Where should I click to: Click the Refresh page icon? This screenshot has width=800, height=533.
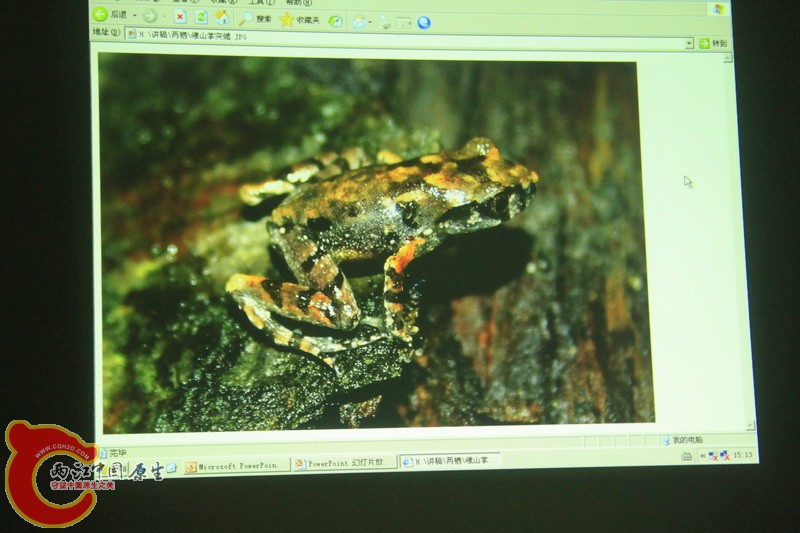201,17
